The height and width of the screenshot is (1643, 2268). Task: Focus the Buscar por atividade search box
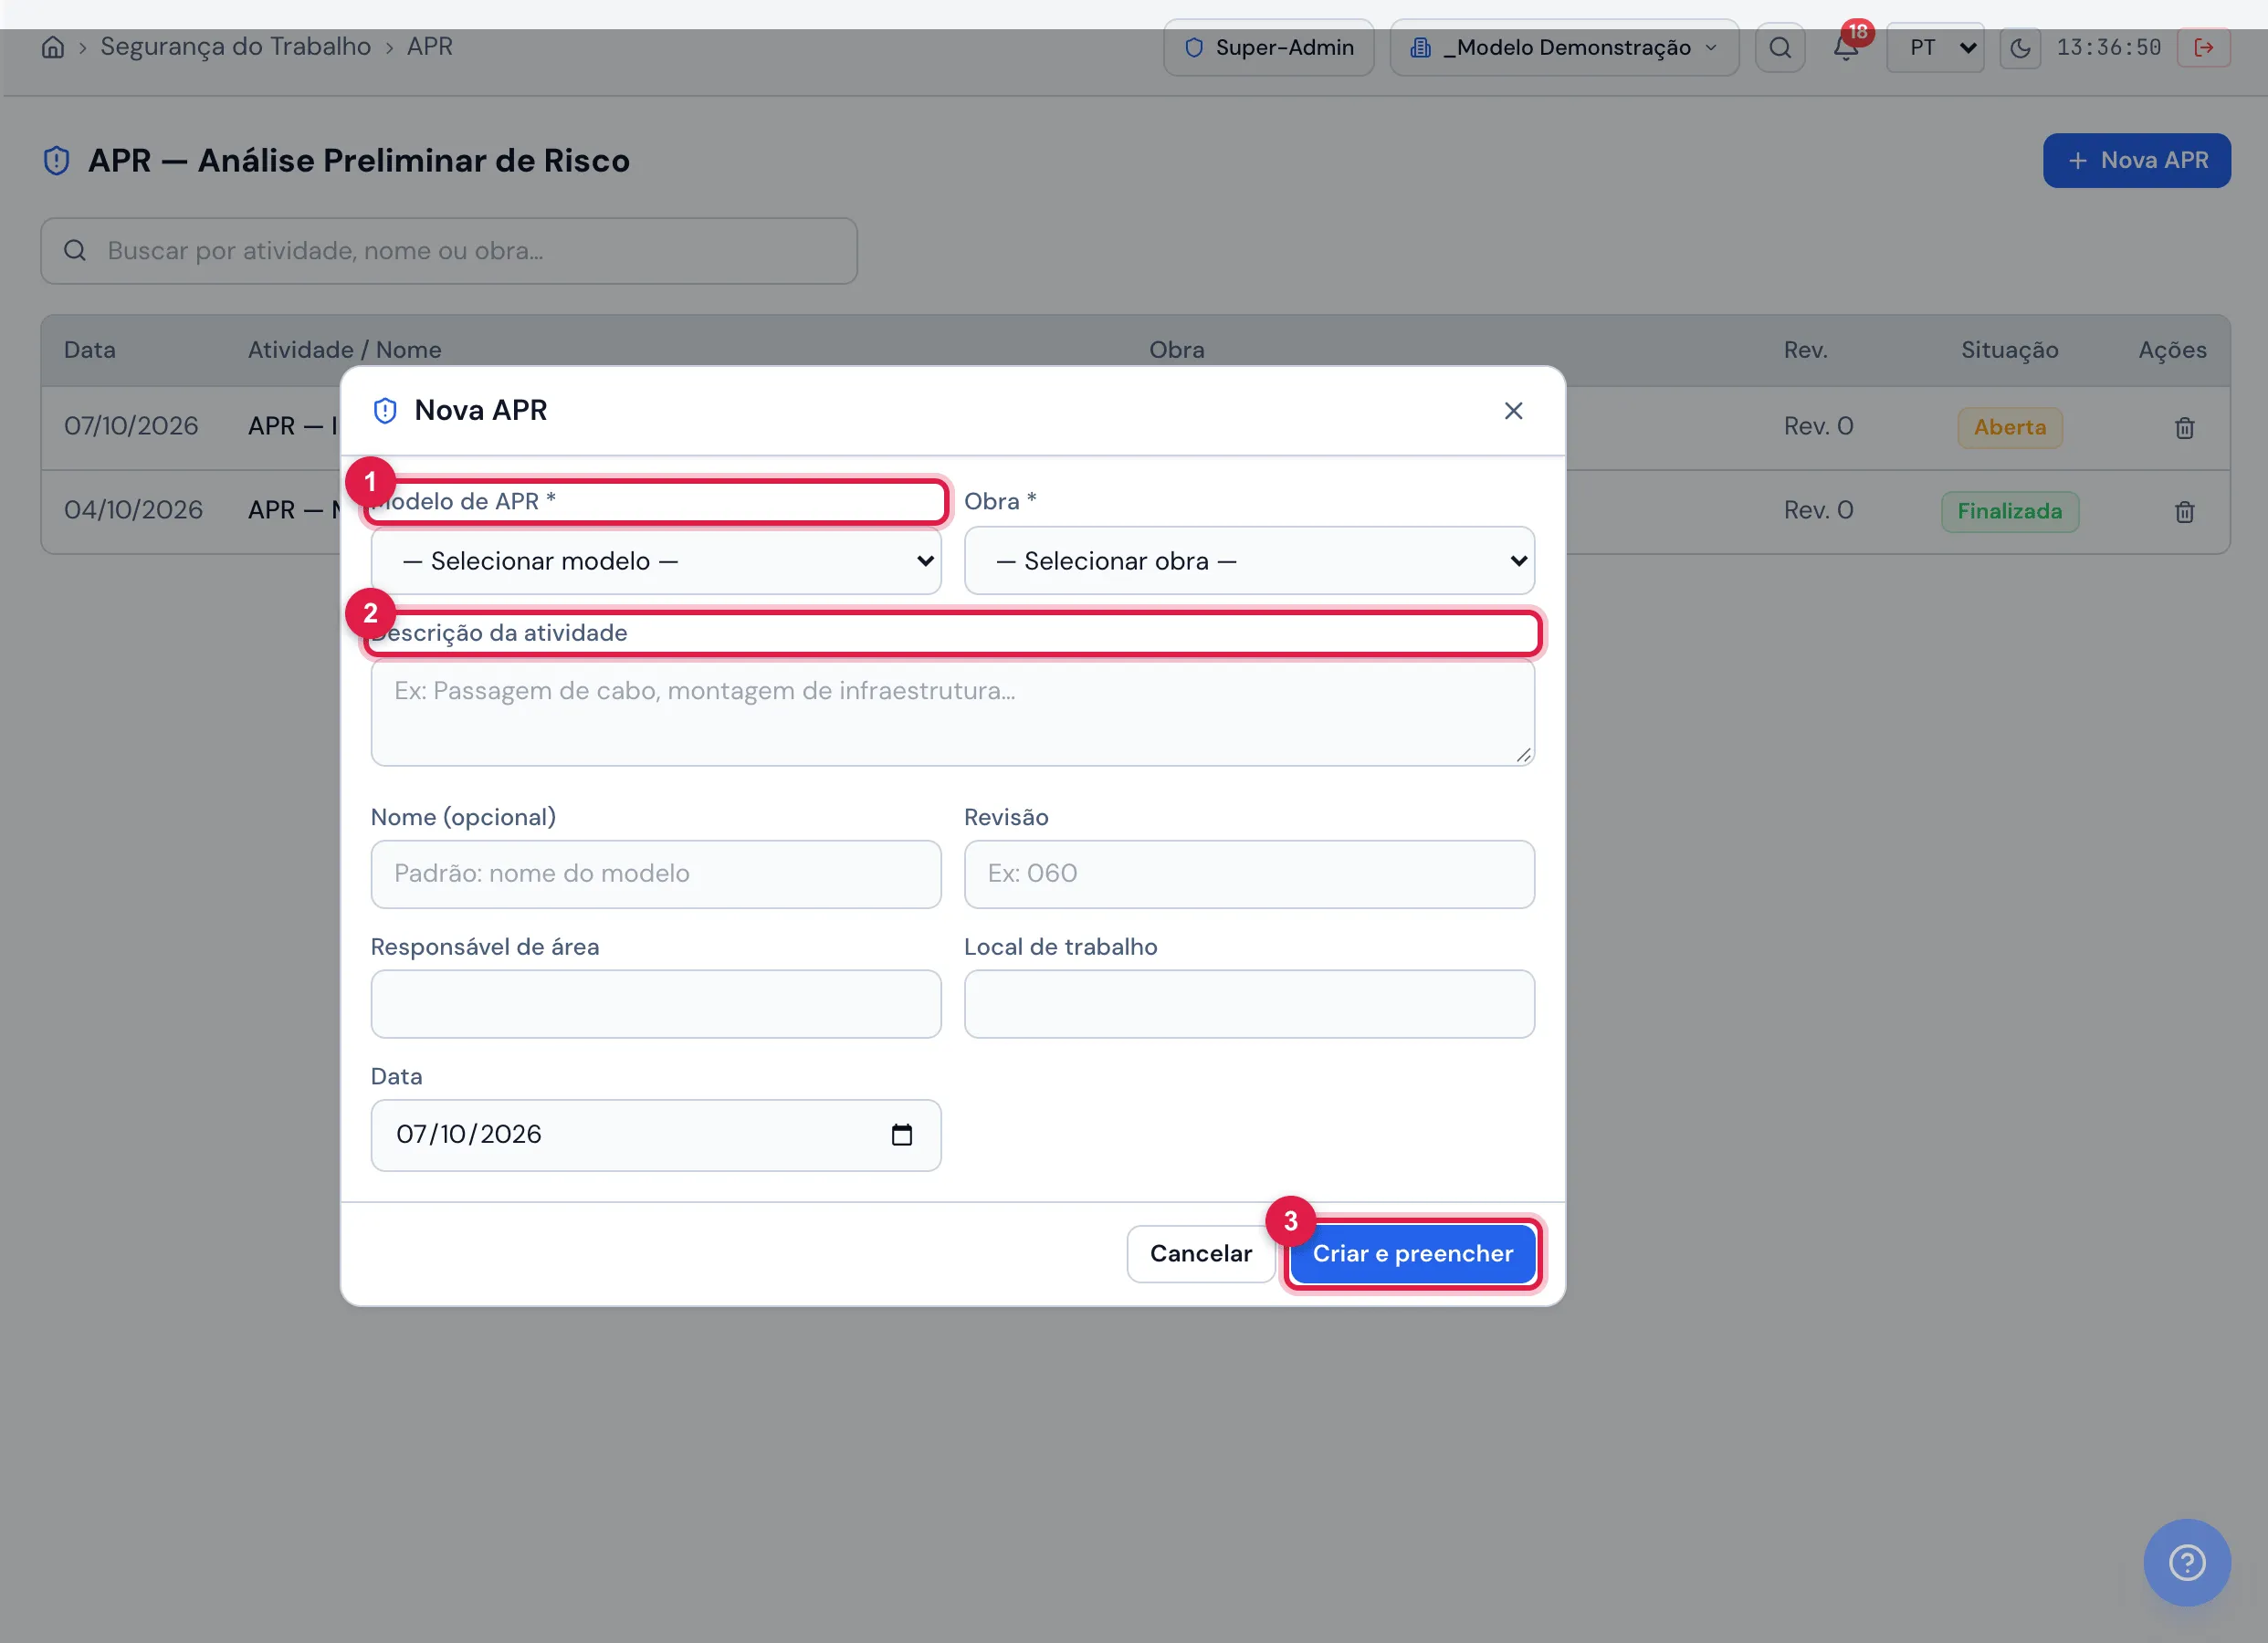point(449,251)
